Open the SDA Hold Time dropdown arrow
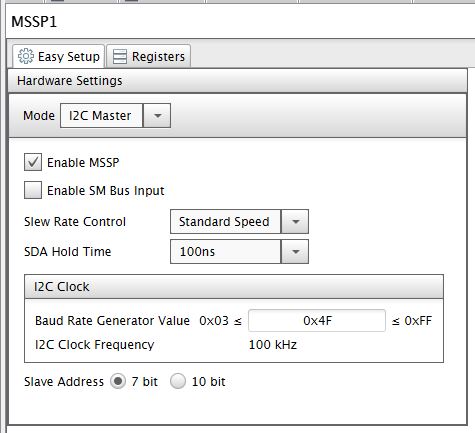This screenshot has width=475, height=433. [x=295, y=252]
